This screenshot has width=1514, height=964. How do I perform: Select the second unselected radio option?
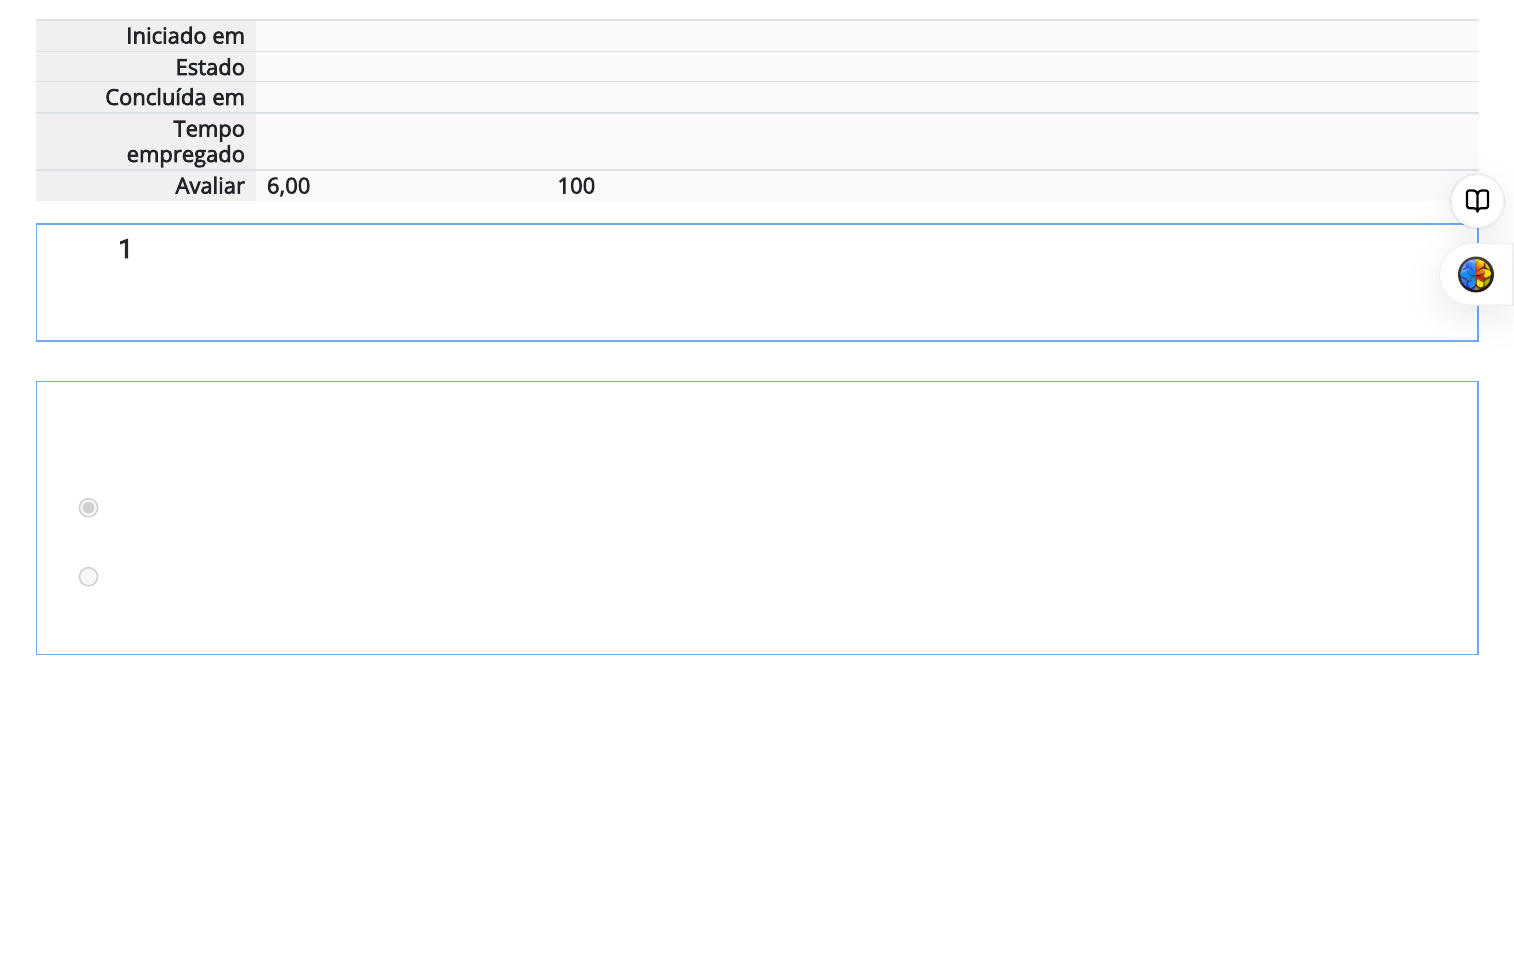pyautogui.click(x=88, y=577)
